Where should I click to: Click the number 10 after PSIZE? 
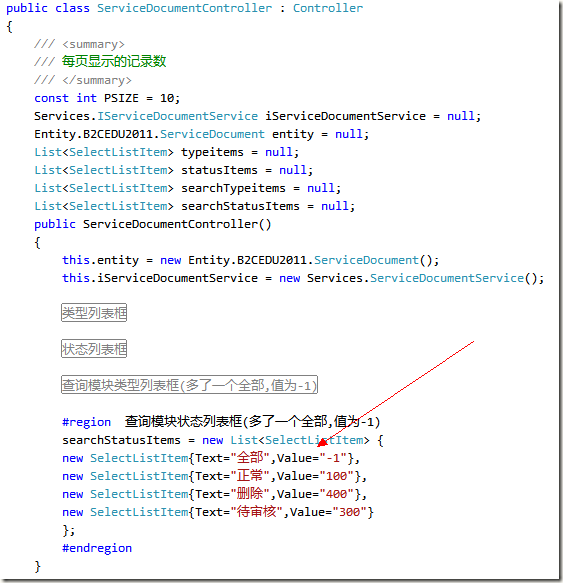[x=167, y=98]
